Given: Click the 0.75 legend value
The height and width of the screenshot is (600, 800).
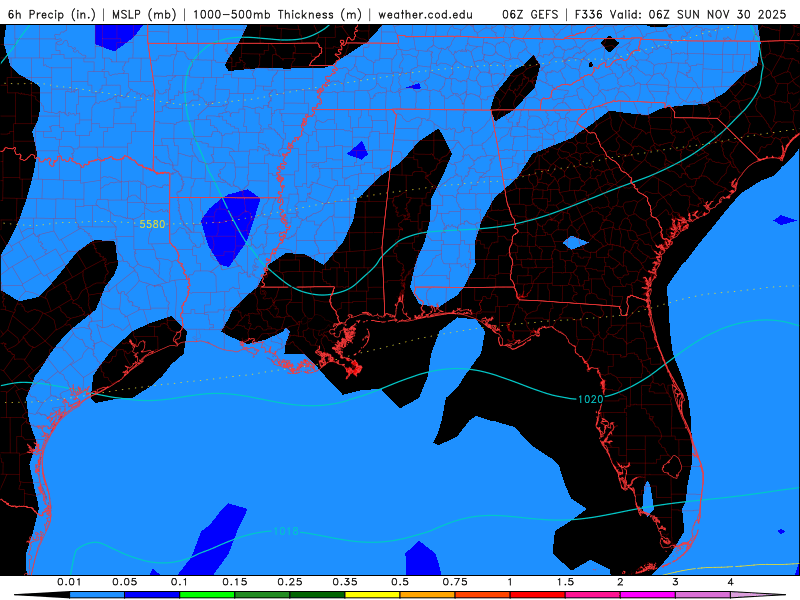Looking at the screenshot, I should (x=455, y=582).
